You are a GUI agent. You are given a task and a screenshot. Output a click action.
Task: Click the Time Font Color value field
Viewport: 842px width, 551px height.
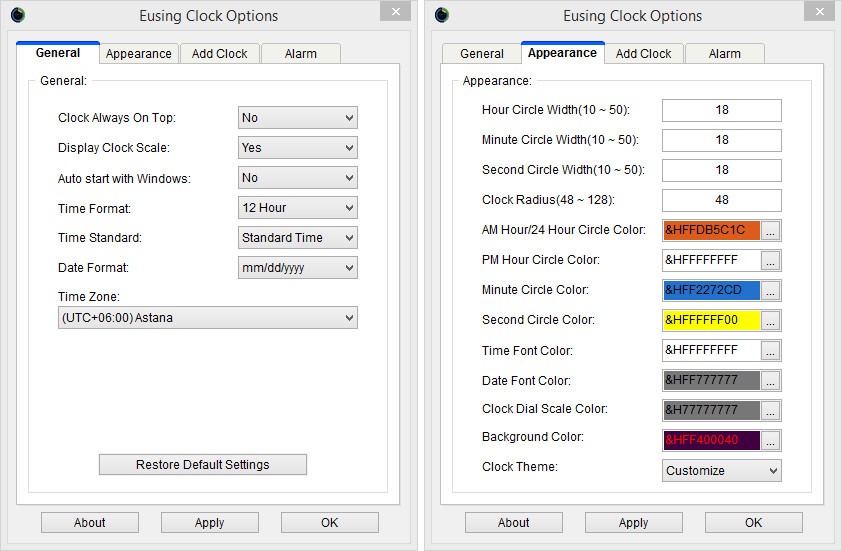(x=712, y=351)
